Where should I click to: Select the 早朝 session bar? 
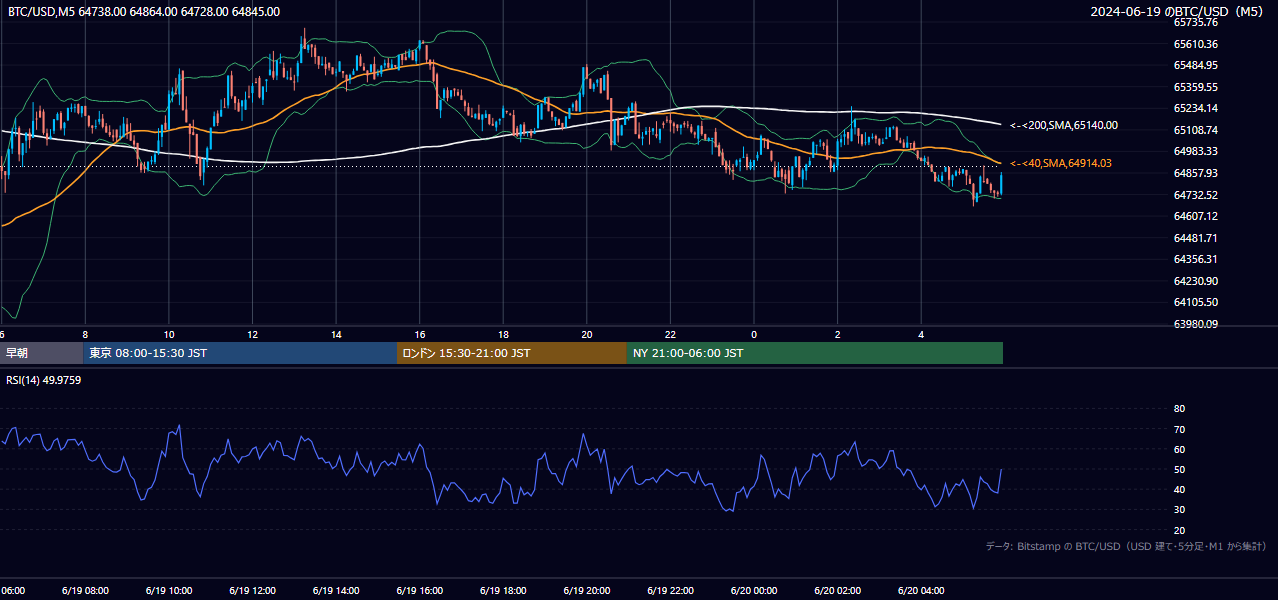pyautogui.click(x=42, y=353)
